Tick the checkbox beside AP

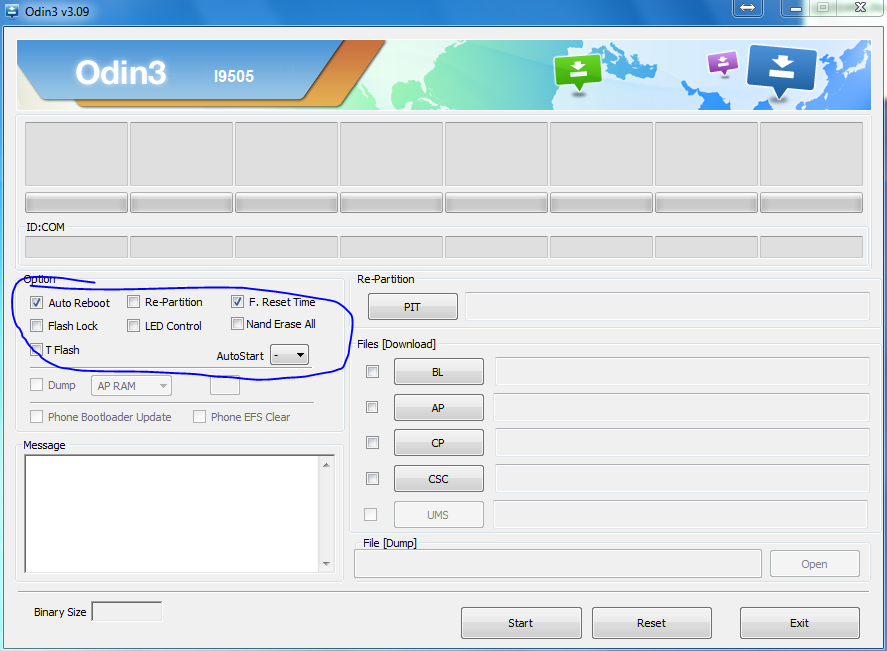click(372, 407)
